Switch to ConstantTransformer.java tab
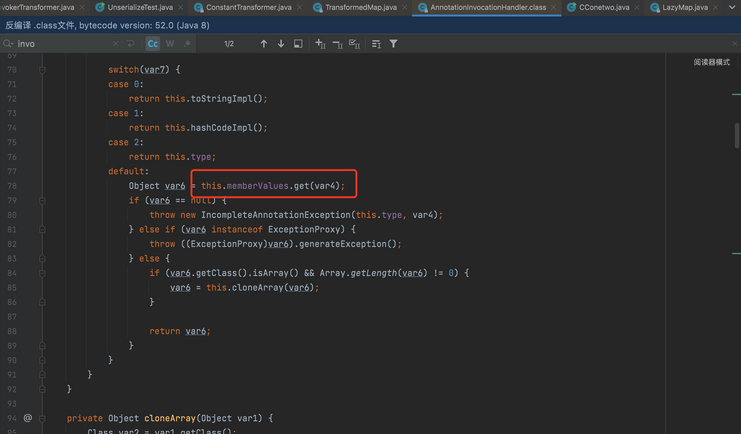Screen dimensions: 741x434 (248, 7)
